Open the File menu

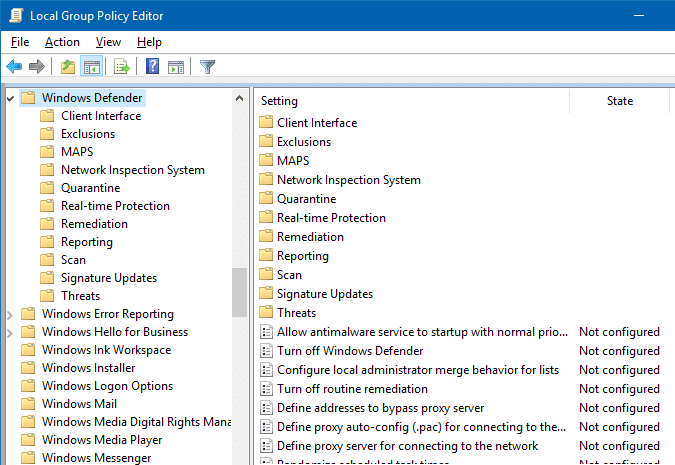20,42
